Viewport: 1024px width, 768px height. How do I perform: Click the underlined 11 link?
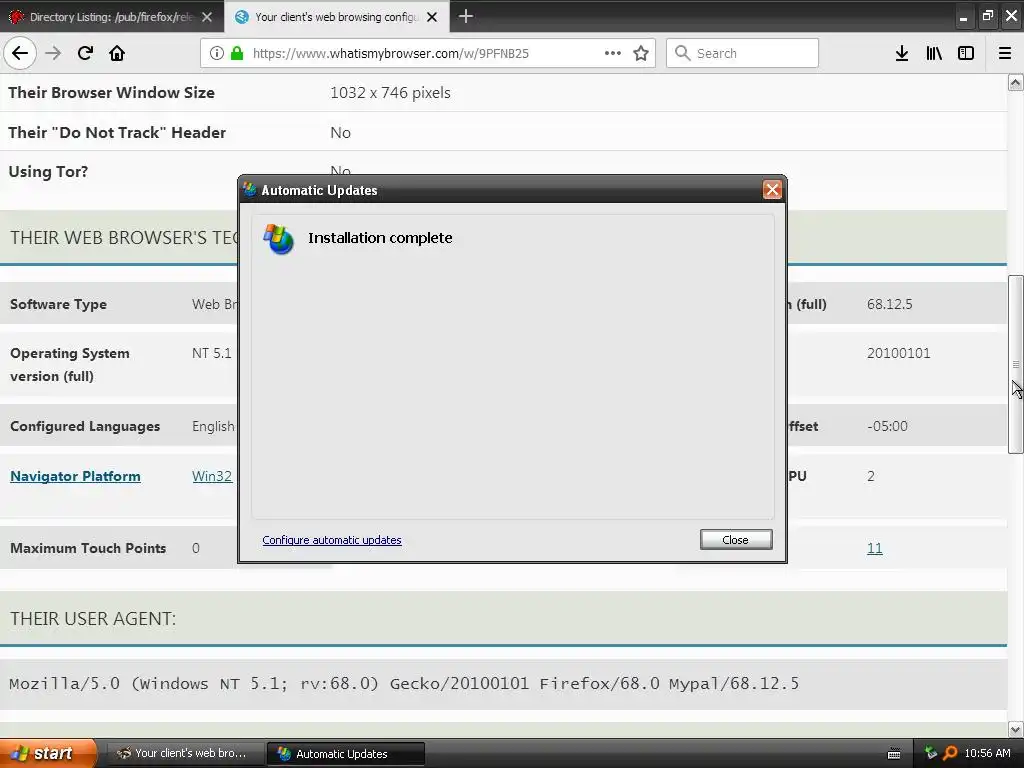click(x=874, y=548)
